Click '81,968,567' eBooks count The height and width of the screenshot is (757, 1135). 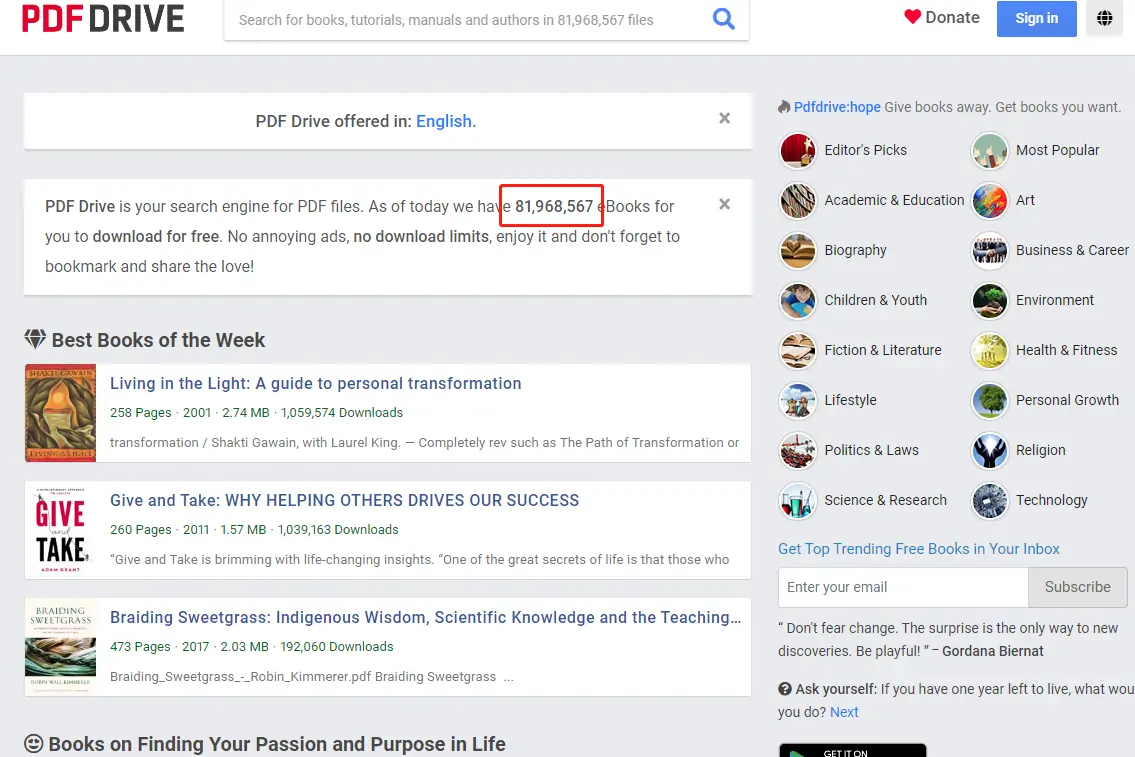click(554, 206)
